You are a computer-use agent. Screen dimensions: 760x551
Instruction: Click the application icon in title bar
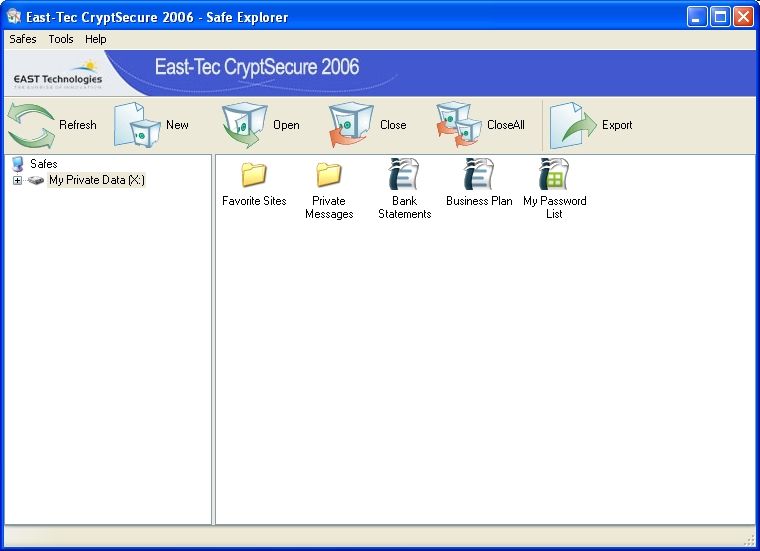(14, 17)
